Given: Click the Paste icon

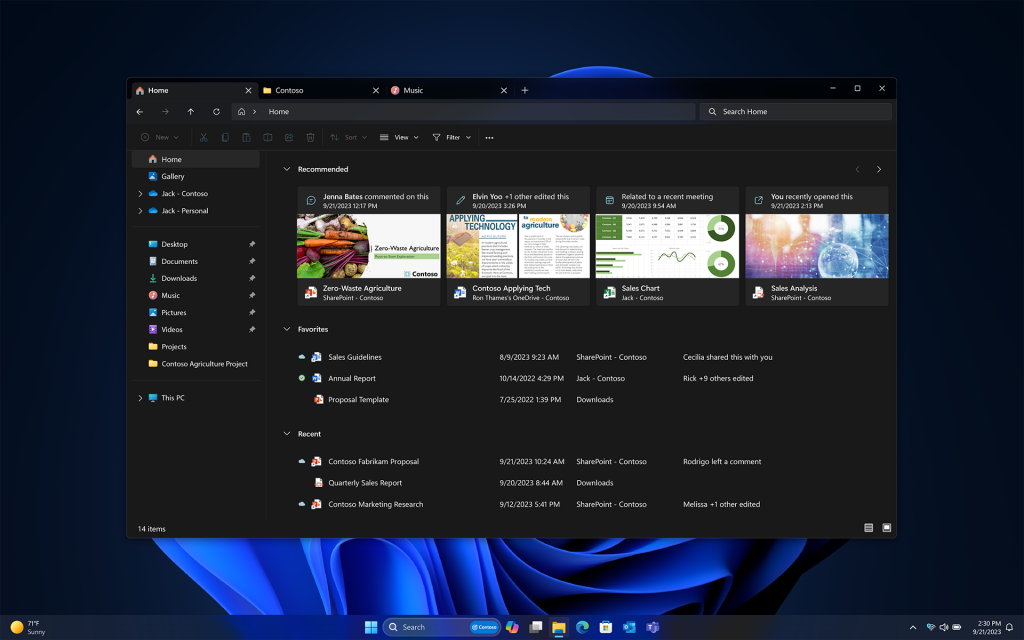Looking at the screenshot, I should 246,137.
